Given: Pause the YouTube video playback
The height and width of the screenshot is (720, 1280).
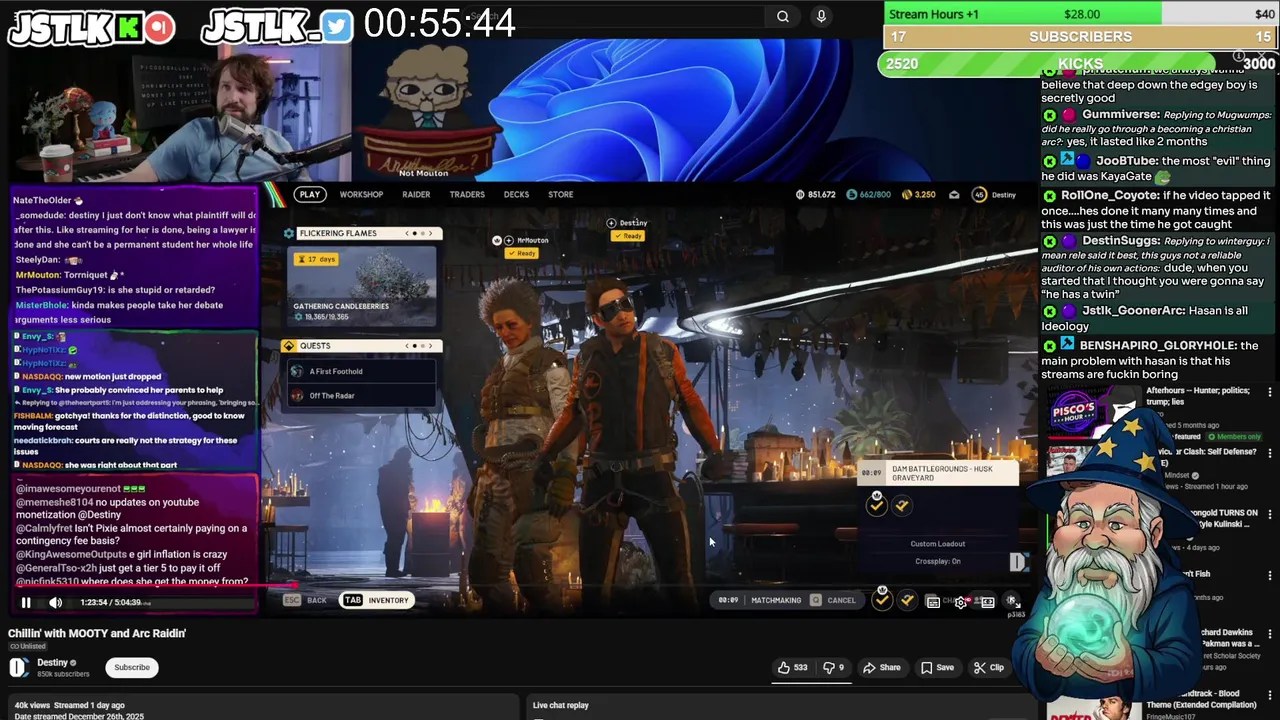Looking at the screenshot, I should pyautogui.click(x=26, y=602).
